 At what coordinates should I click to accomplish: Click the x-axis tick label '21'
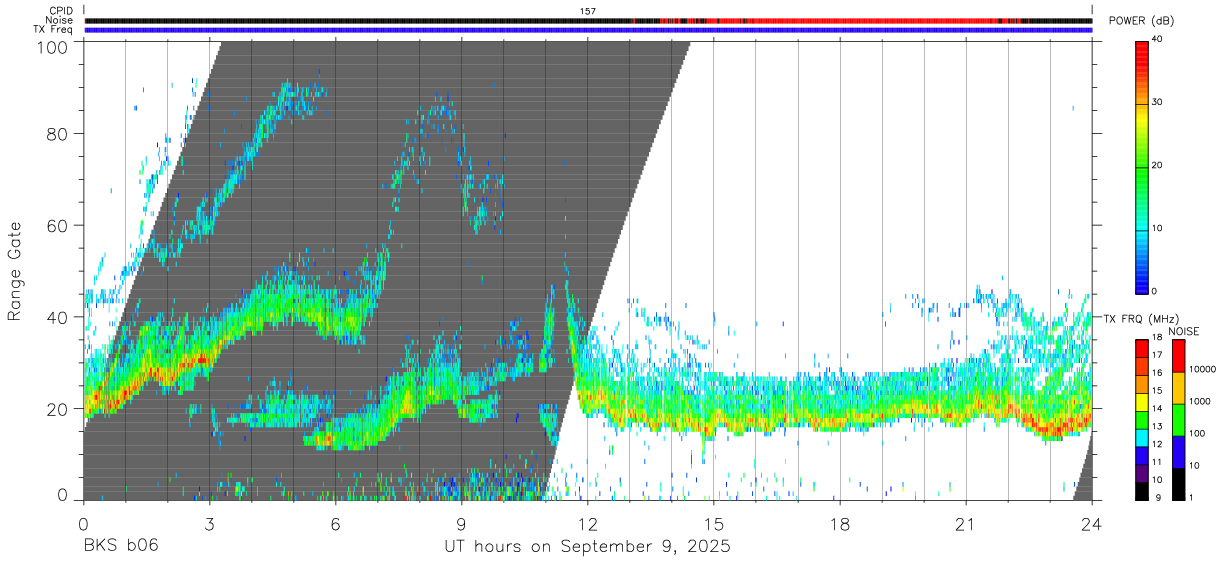[966, 524]
